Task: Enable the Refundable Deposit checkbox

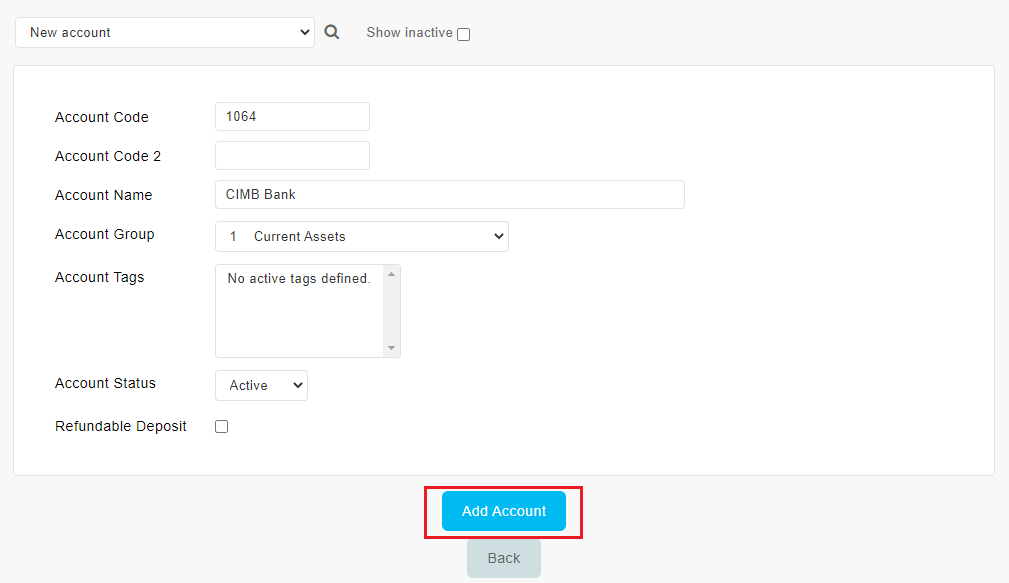Action: (221, 427)
